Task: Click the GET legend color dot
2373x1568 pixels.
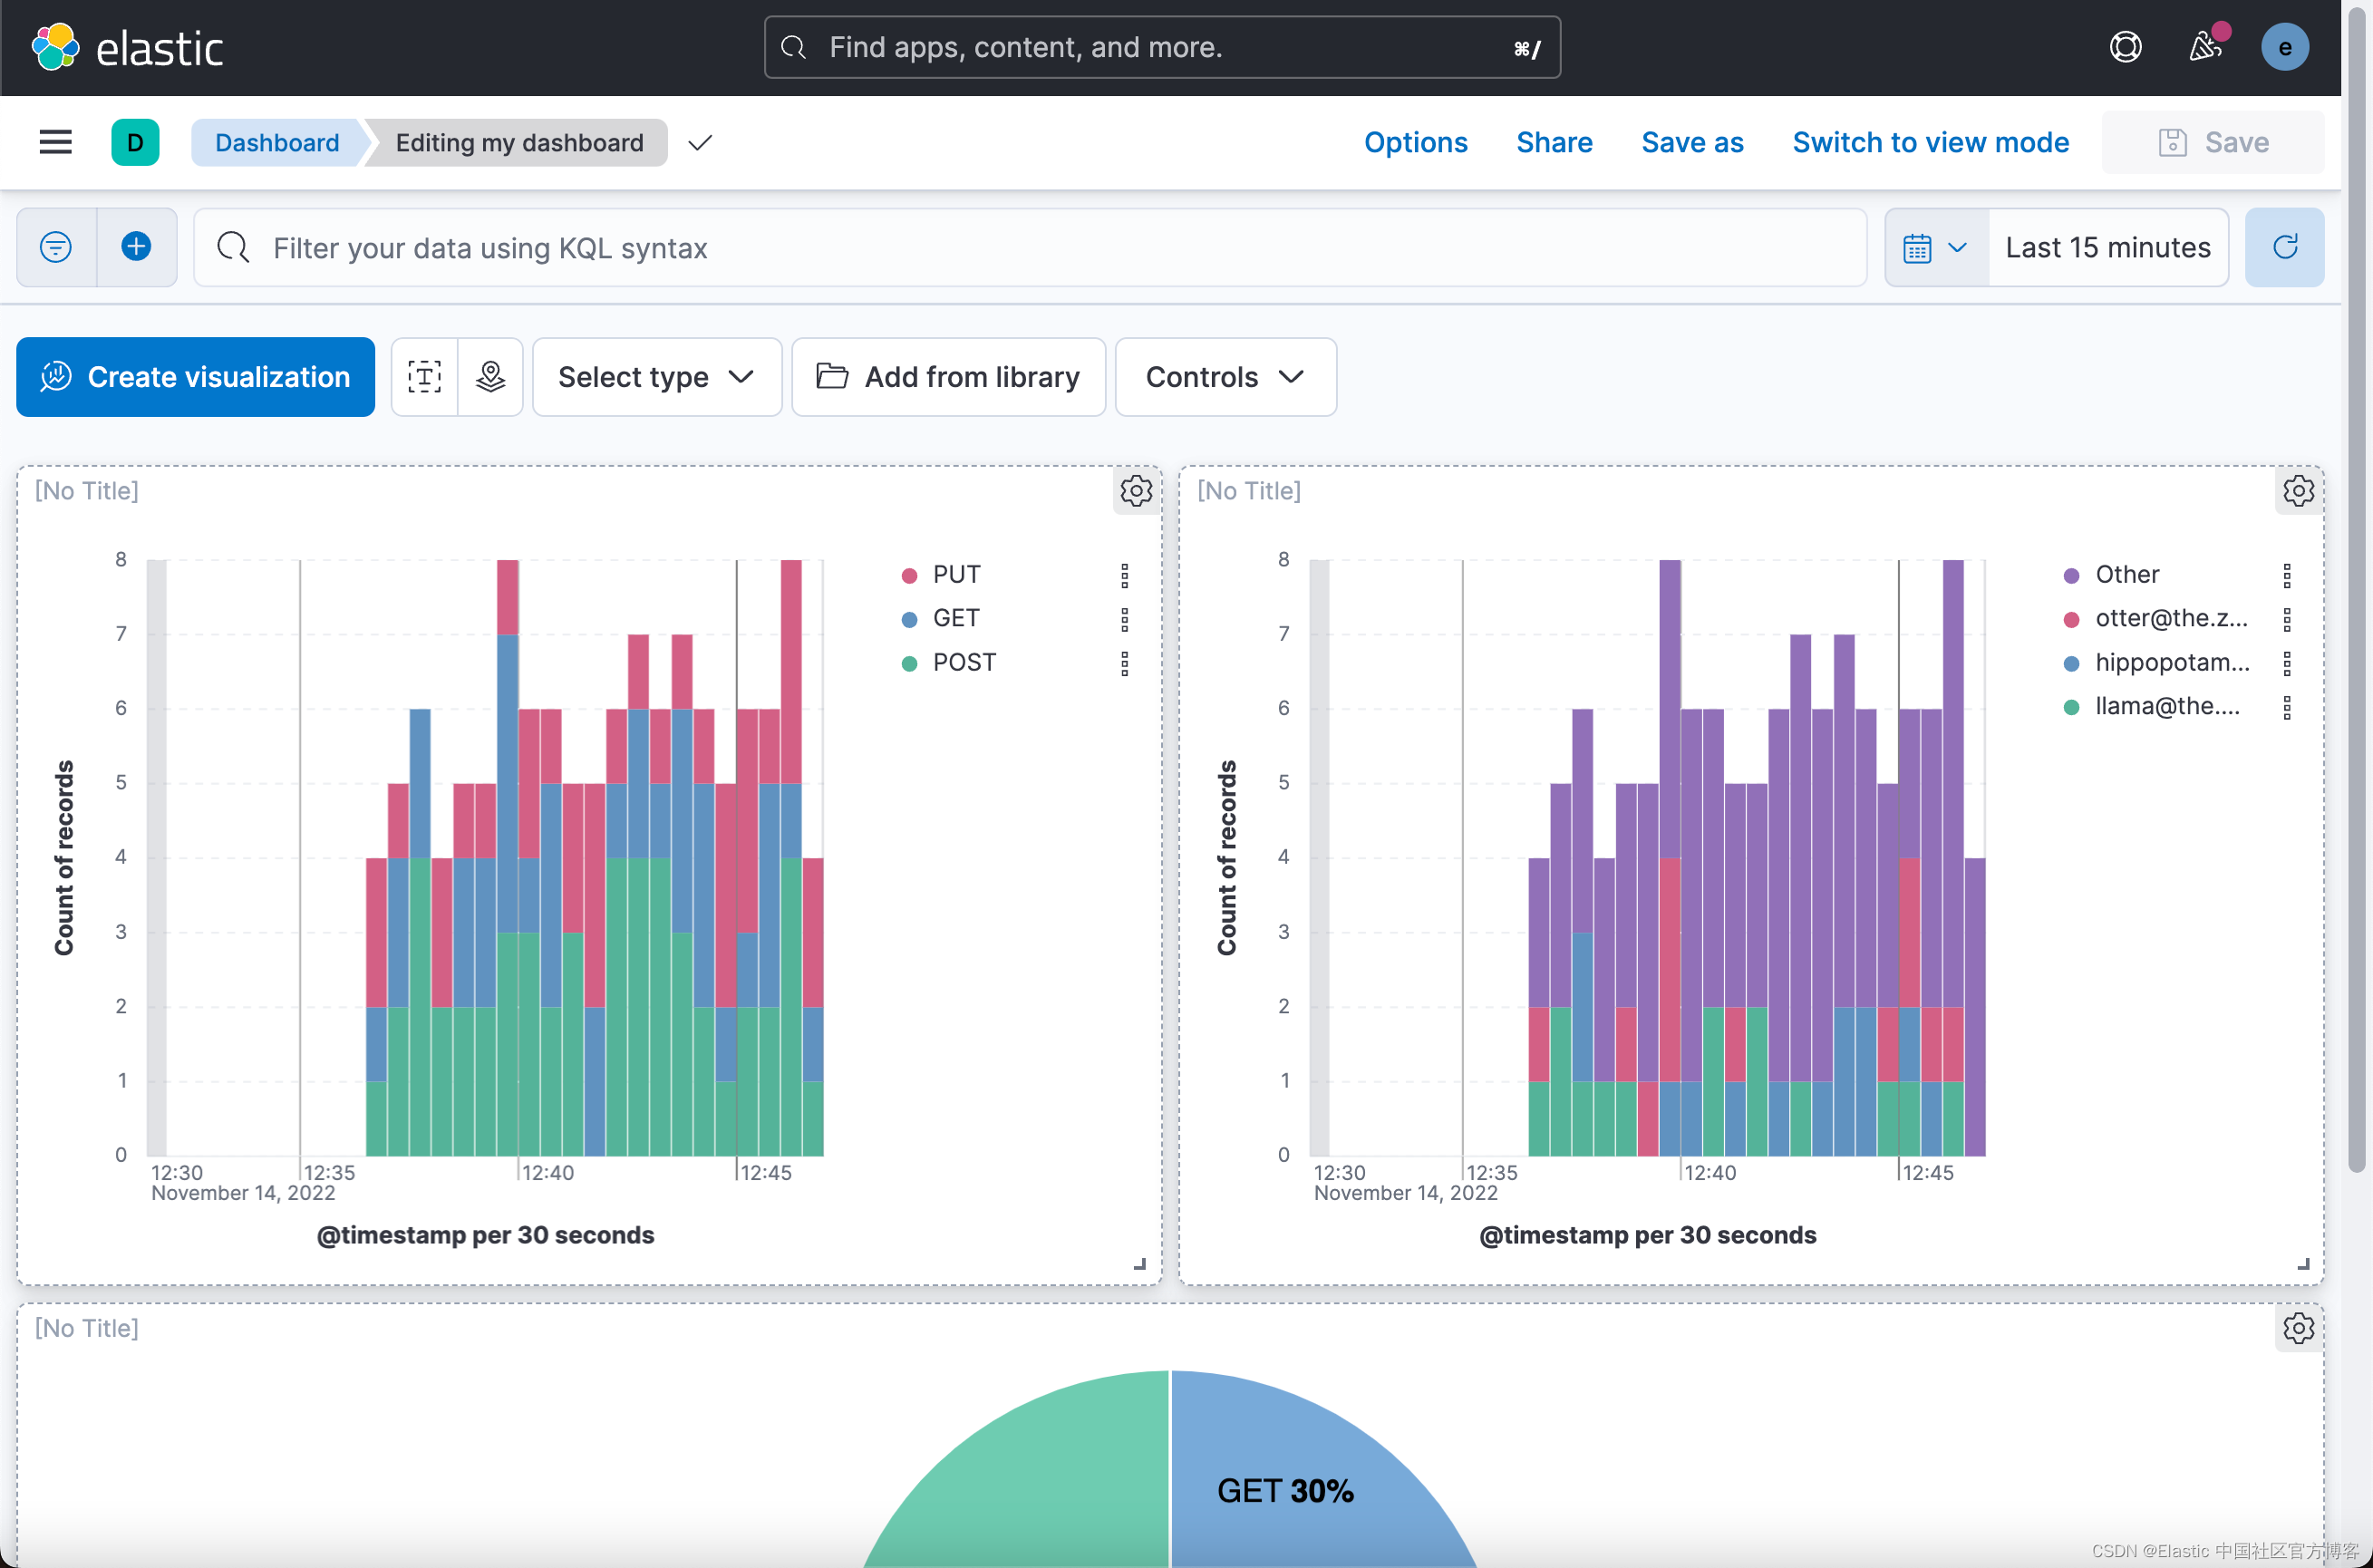Action: [909, 618]
